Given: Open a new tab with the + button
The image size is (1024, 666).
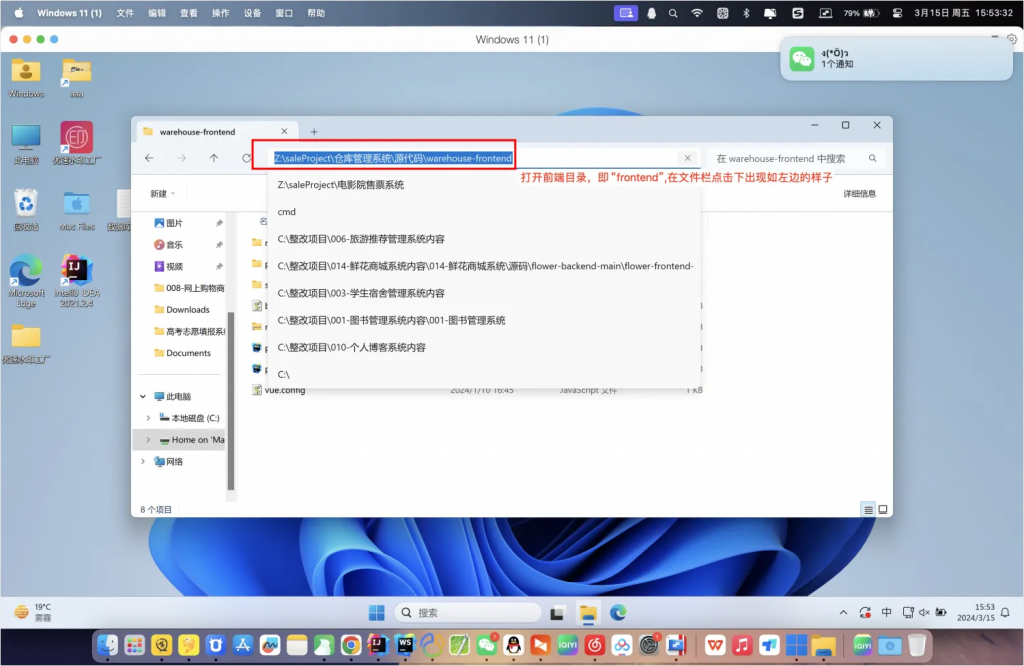Looking at the screenshot, I should (315, 131).
